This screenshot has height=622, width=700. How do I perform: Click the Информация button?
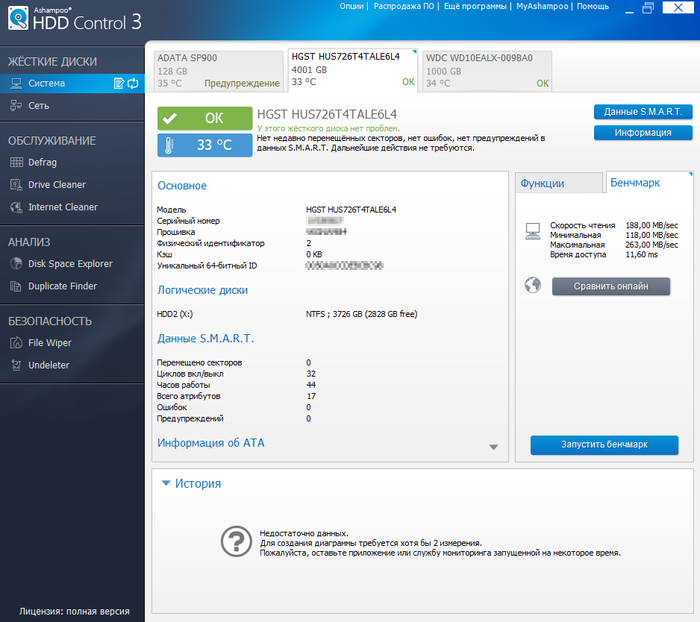tap(643, 133)
